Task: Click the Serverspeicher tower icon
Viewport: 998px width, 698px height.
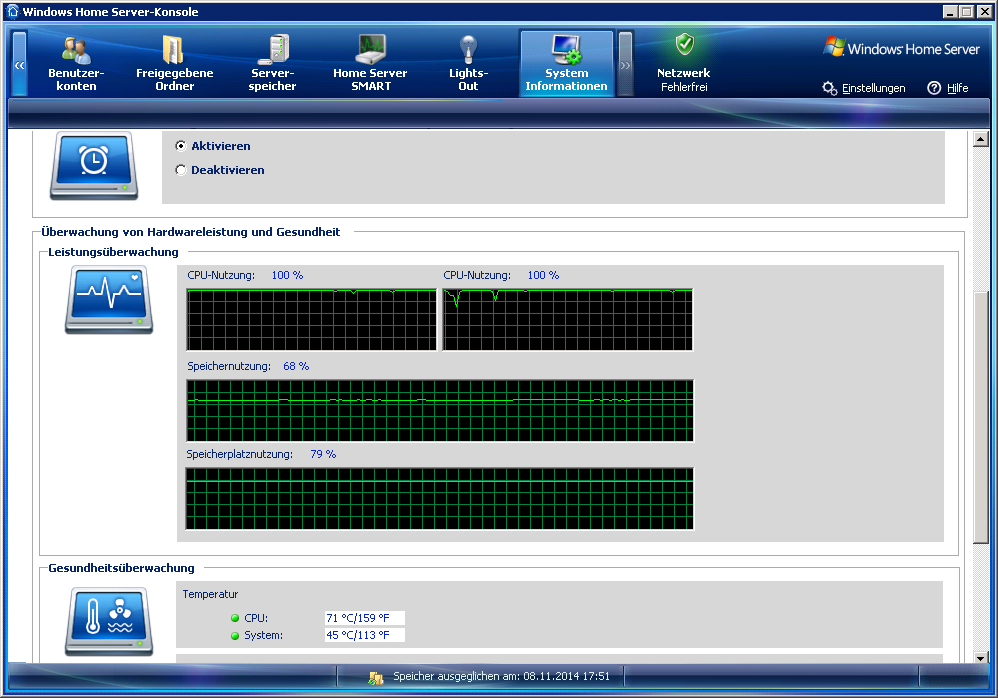Action: click(x=276, y=49)
